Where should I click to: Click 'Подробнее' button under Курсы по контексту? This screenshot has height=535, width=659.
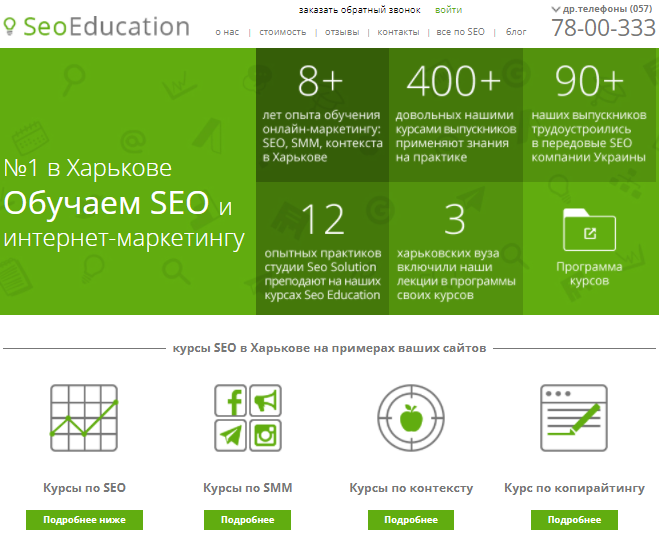tap(411, 520)
